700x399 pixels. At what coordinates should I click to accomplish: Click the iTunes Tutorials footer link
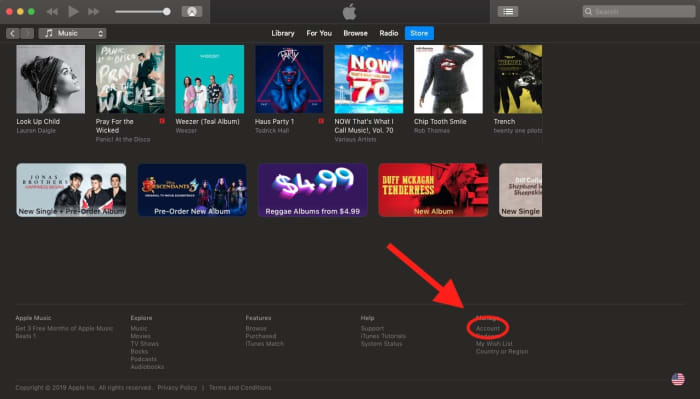(x=383, y=336)
